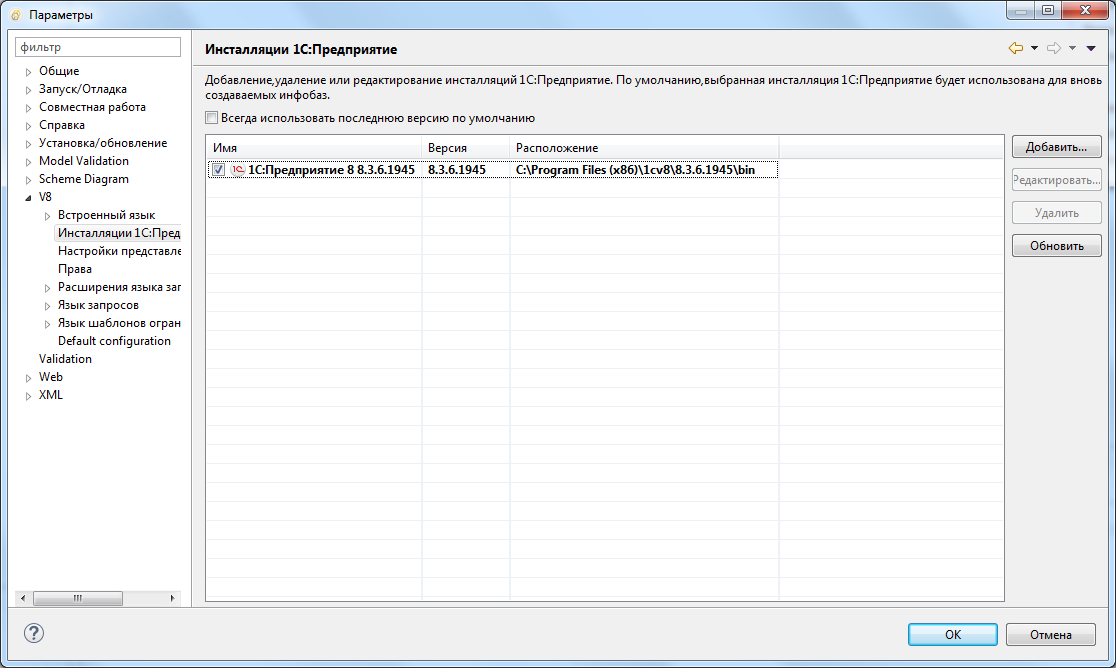Expand the Общие tree node
This screenshot has height=668, width=1116.
click(28, 72)
